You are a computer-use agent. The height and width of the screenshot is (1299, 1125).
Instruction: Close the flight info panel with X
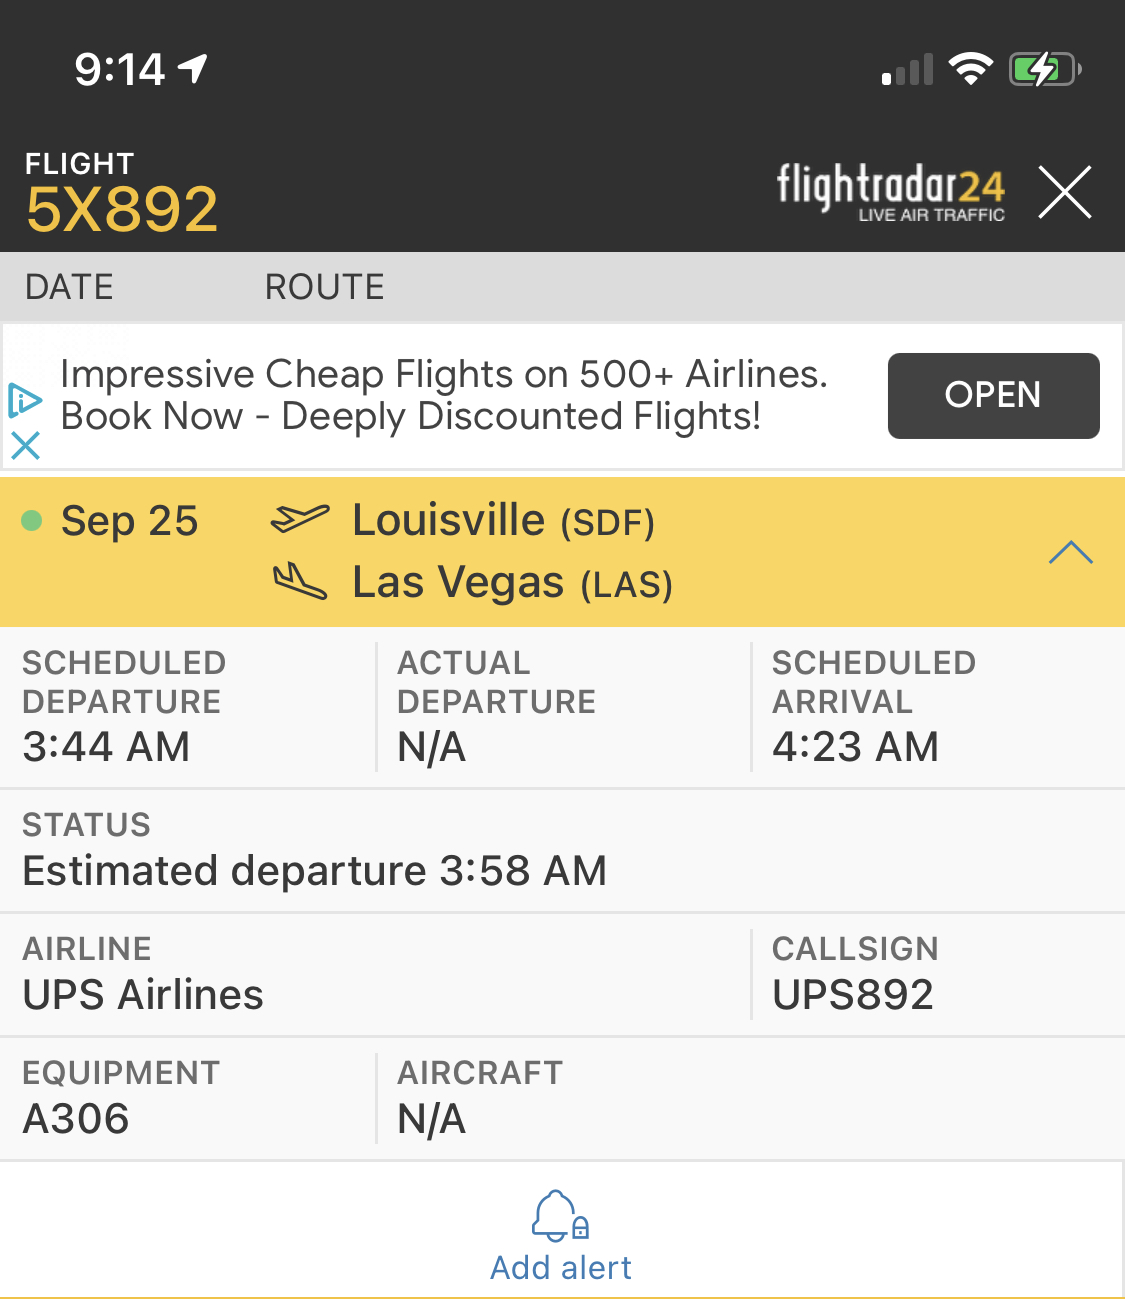1064,192
